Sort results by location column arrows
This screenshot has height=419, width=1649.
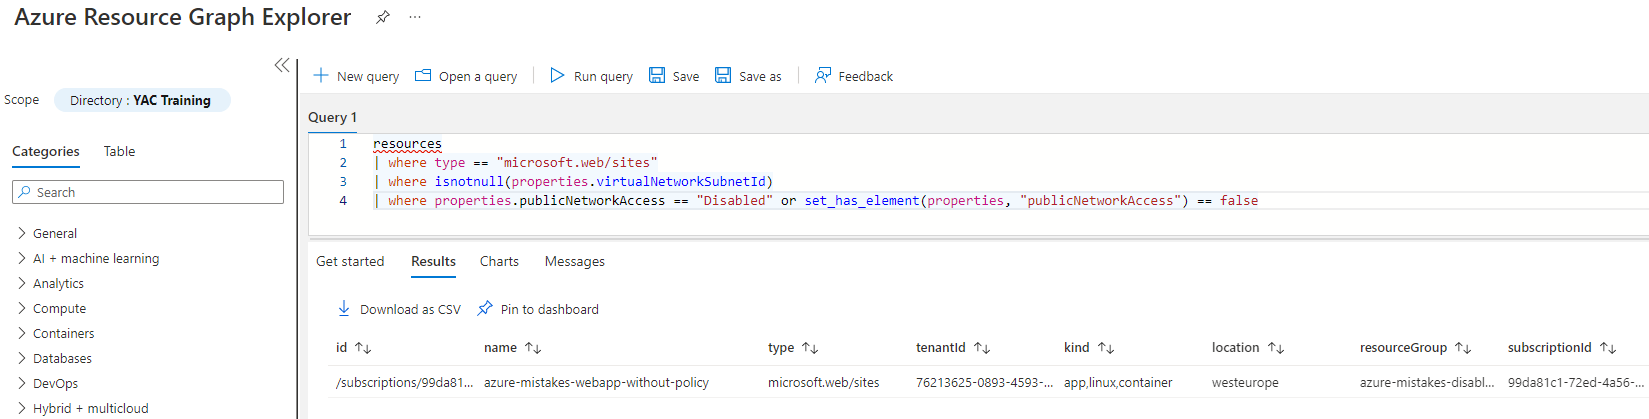pyautogui.click(x=1276, y=348)
